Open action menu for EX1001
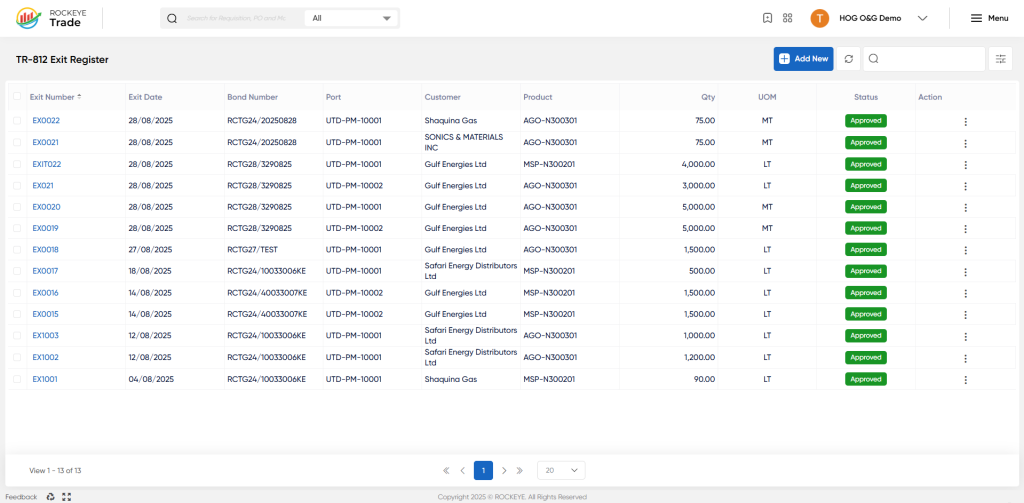 point(965,380)
